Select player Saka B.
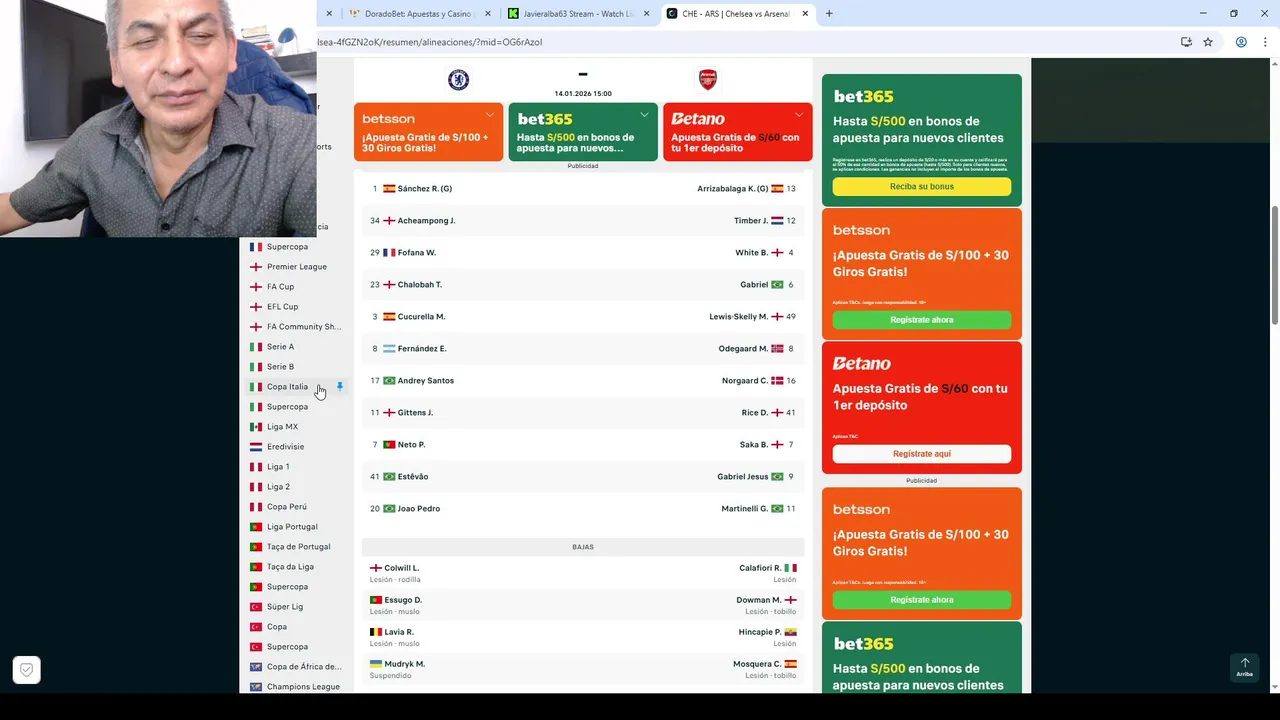The image size is (1280, 720). [754, 445]
